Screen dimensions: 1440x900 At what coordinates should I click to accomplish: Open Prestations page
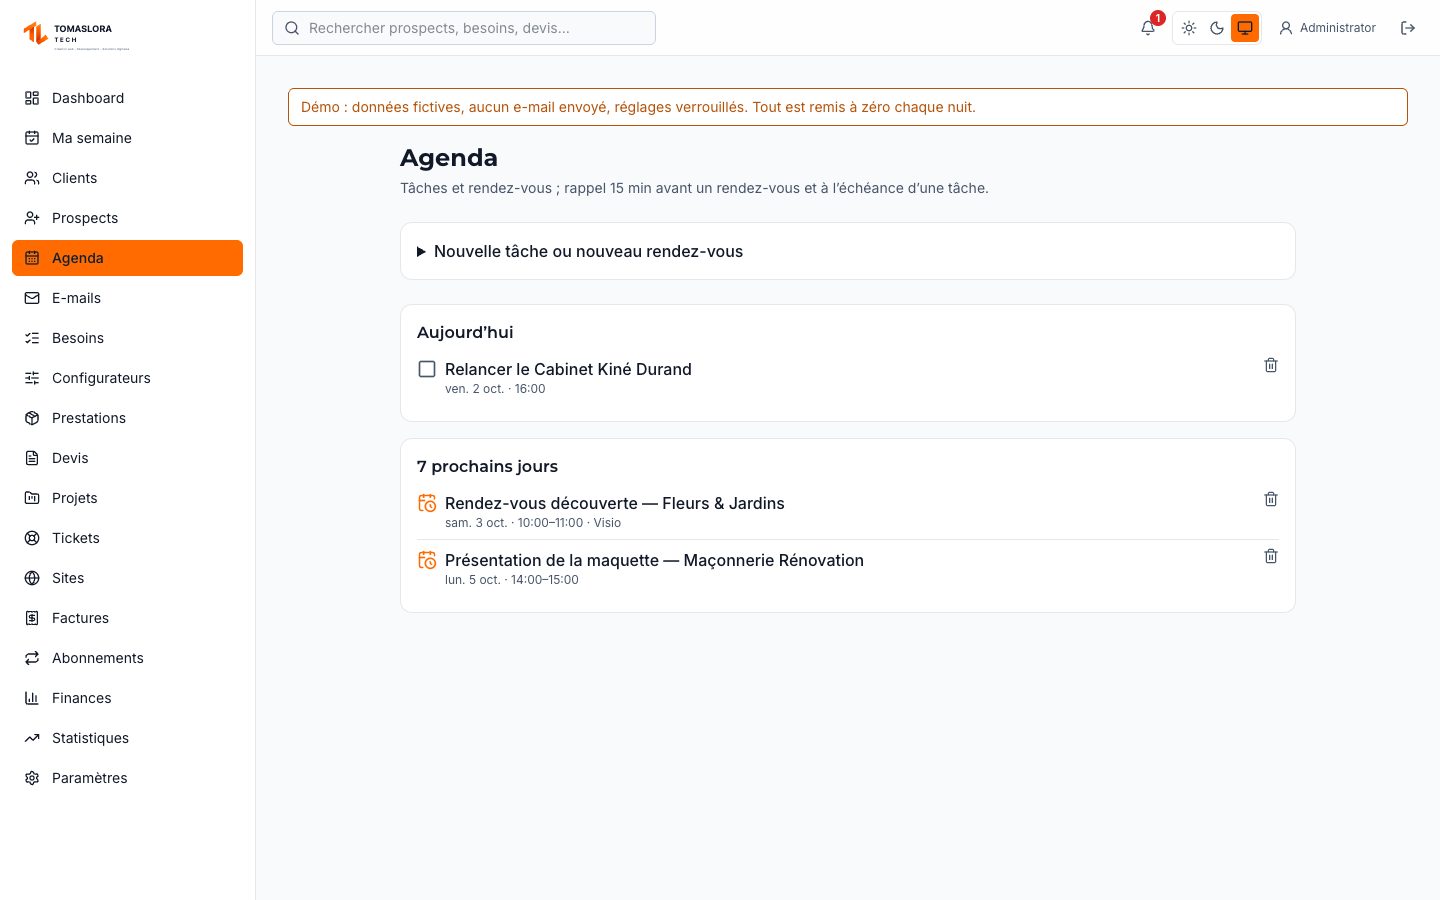[127, 418]
